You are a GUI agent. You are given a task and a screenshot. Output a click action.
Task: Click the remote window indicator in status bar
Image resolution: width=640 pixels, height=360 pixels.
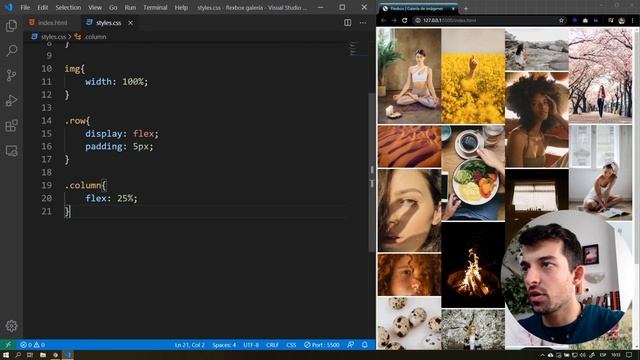click(x=8, y=345)
